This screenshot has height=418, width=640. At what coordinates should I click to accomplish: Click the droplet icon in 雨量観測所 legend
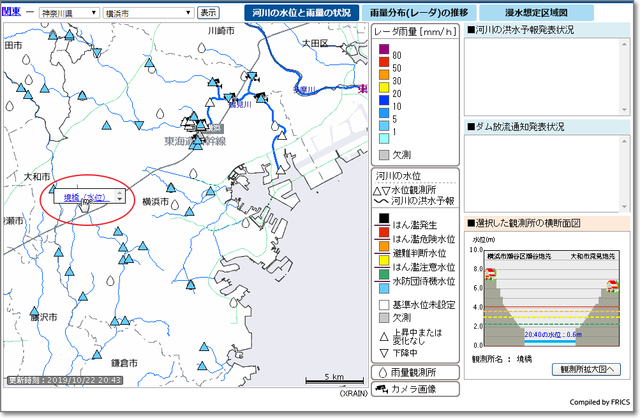coord(380,370)
